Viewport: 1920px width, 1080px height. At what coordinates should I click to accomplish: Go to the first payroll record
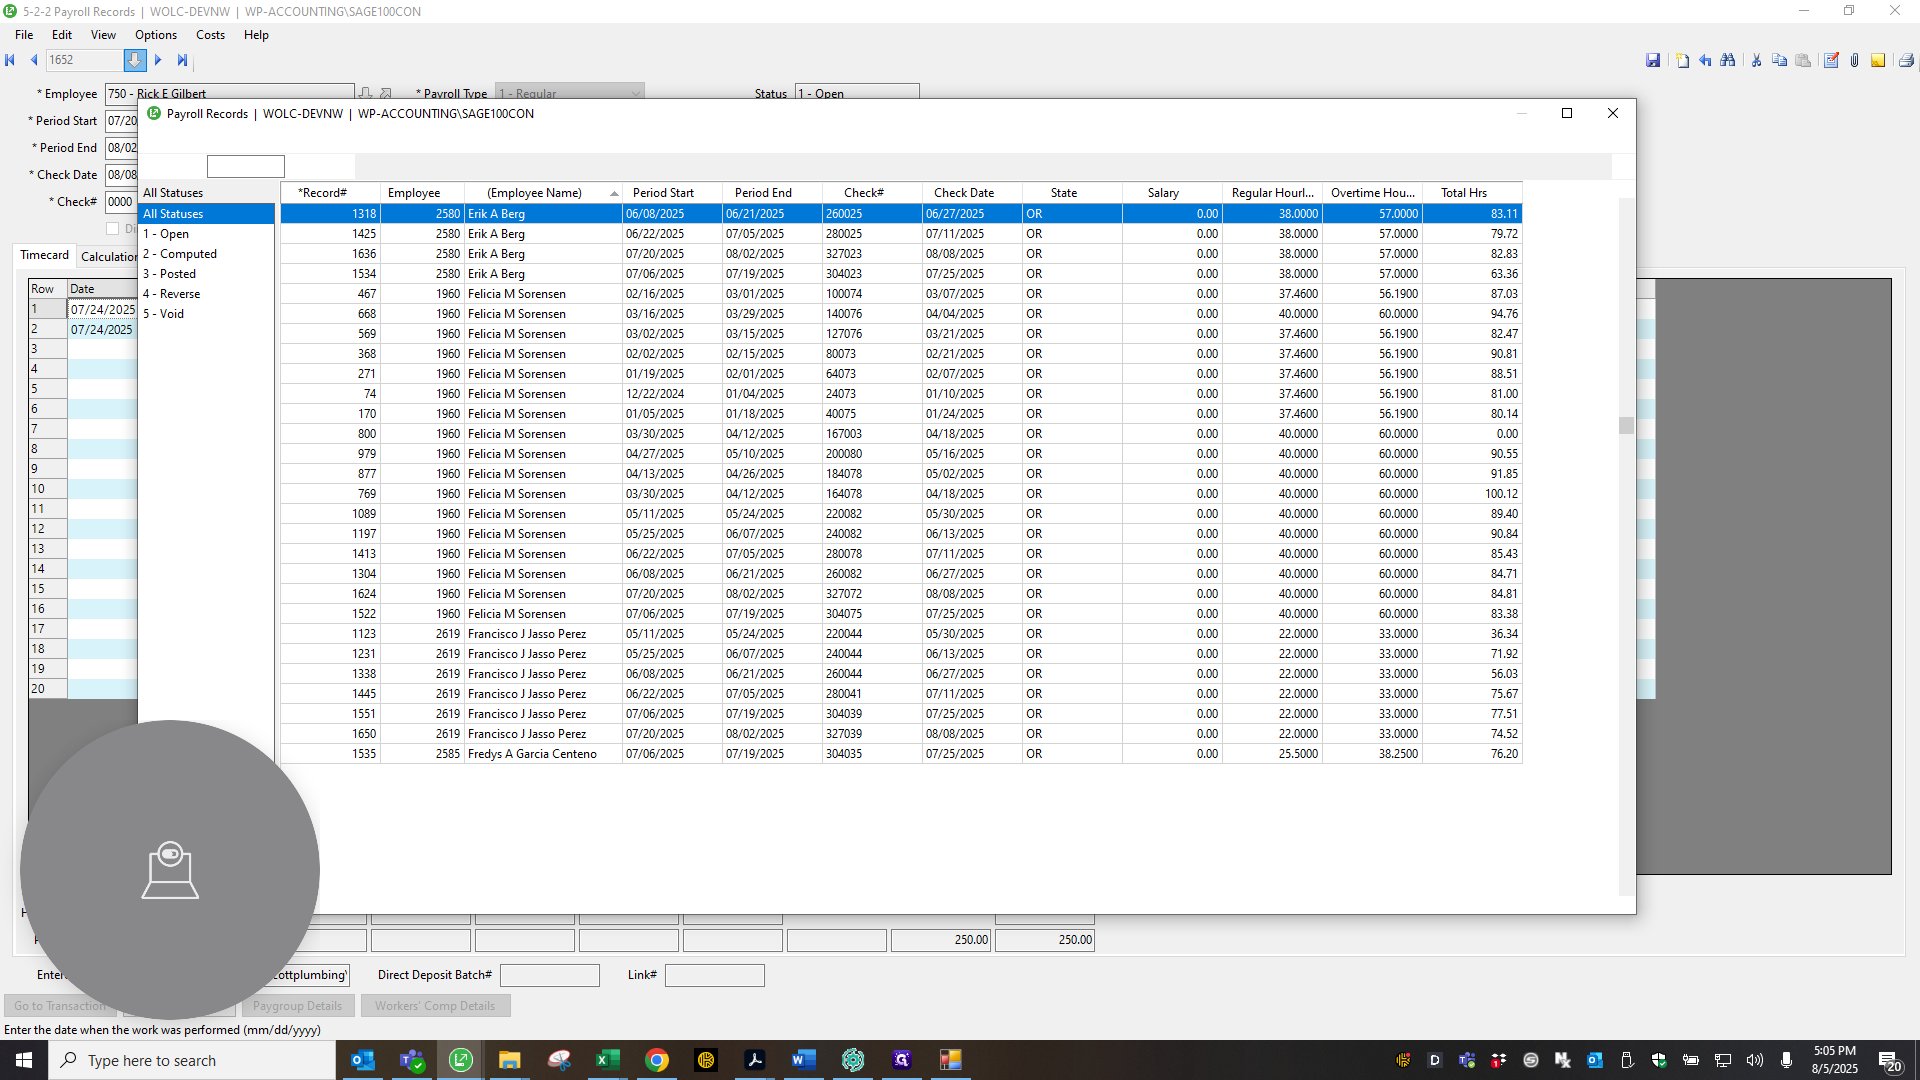10,60
